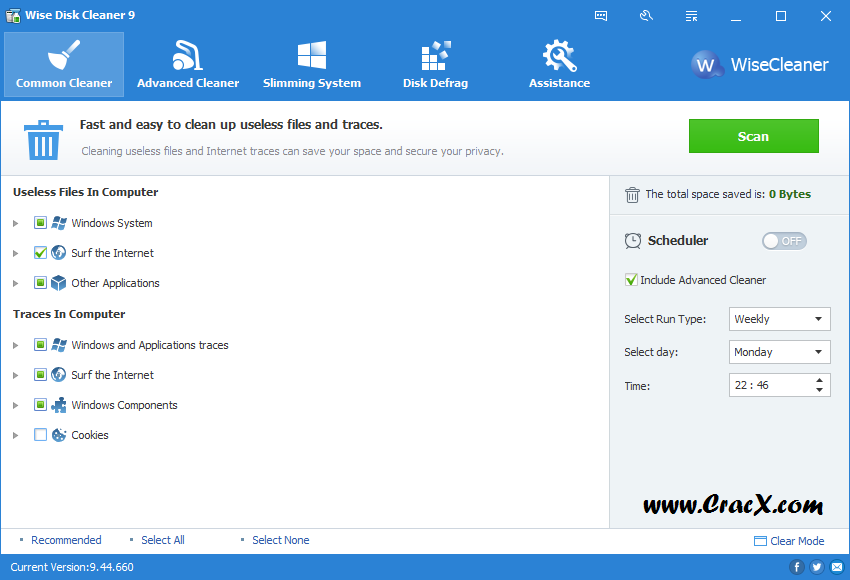Click the globe icon for Traces Surf the Internet

59,375
